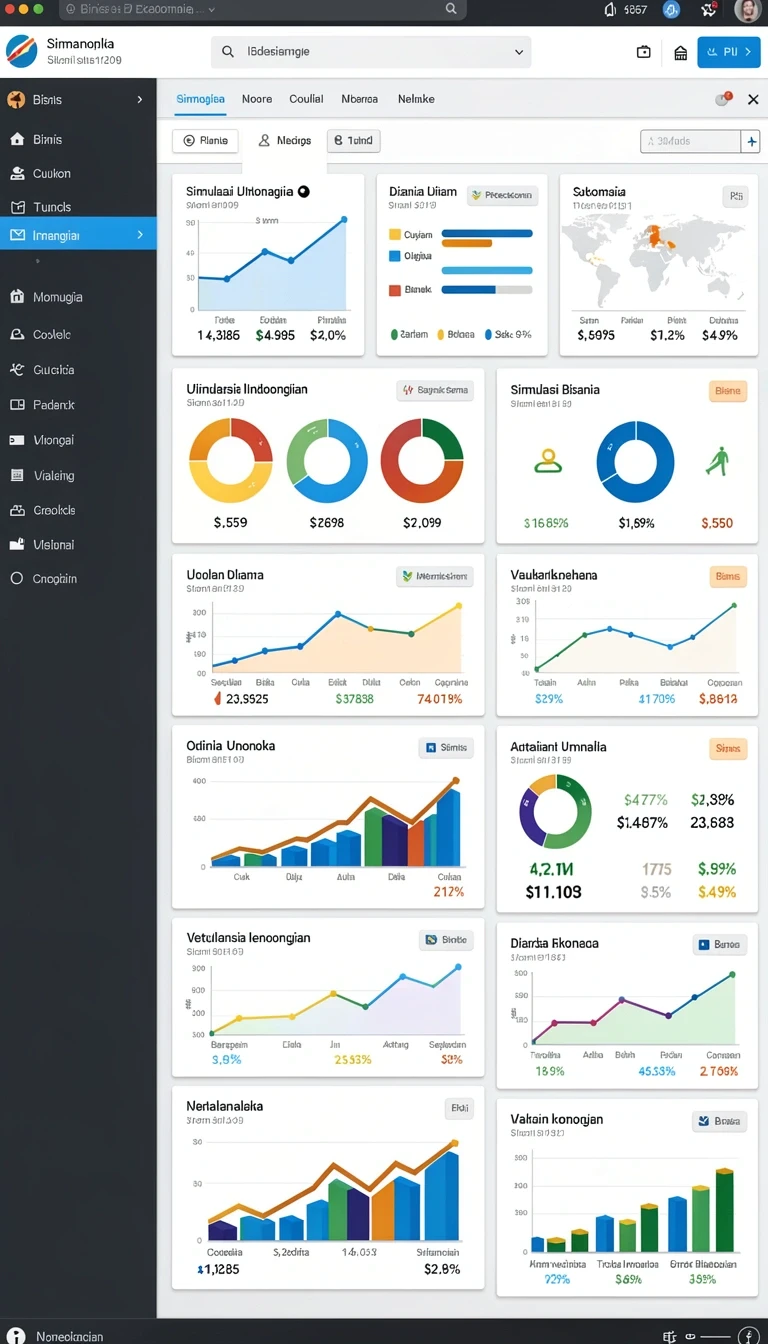Open the Cuukon people icon in sidebar
The width and height of the screenshot is (768, 1344).
tap(17, 173)
